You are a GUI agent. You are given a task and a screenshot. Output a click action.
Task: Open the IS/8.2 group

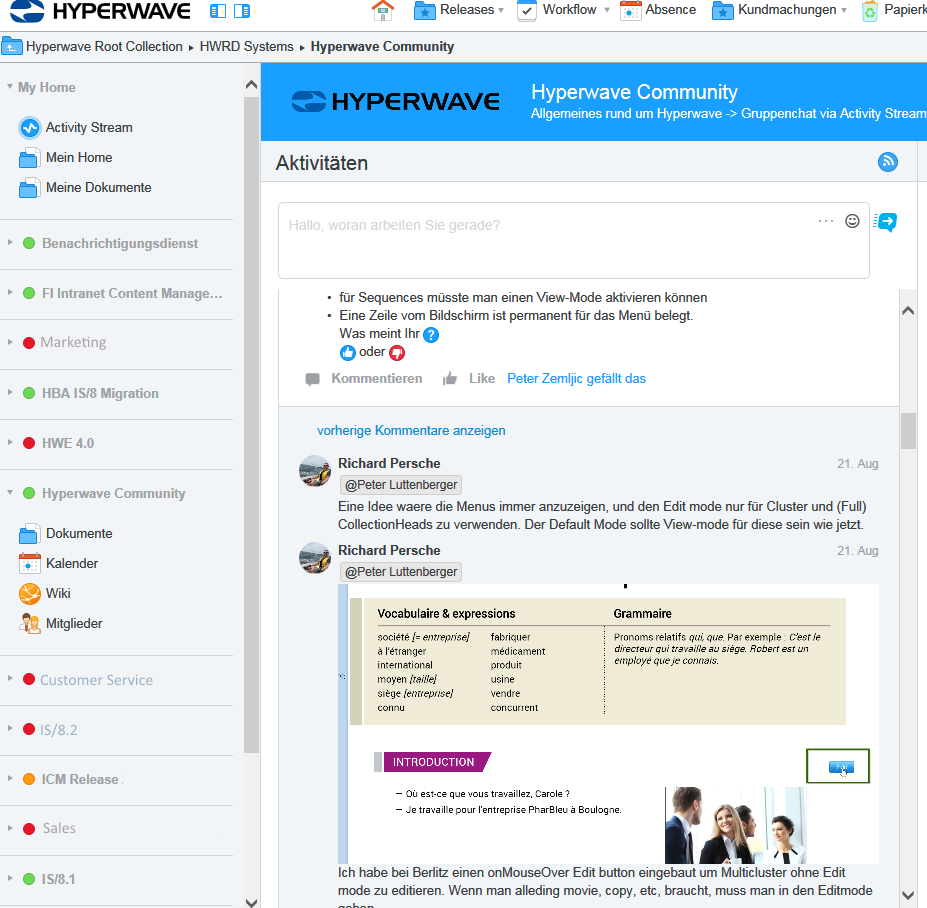[x=59, y=729]
